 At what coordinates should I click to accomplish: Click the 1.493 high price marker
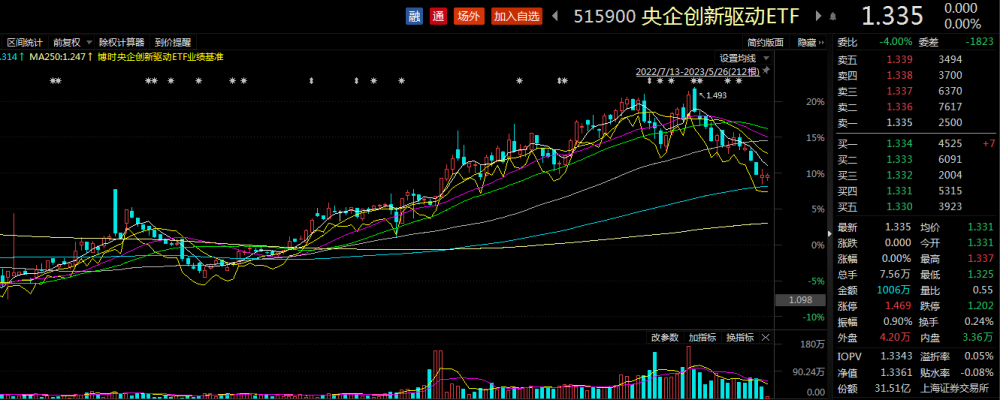tap(716, 96)
